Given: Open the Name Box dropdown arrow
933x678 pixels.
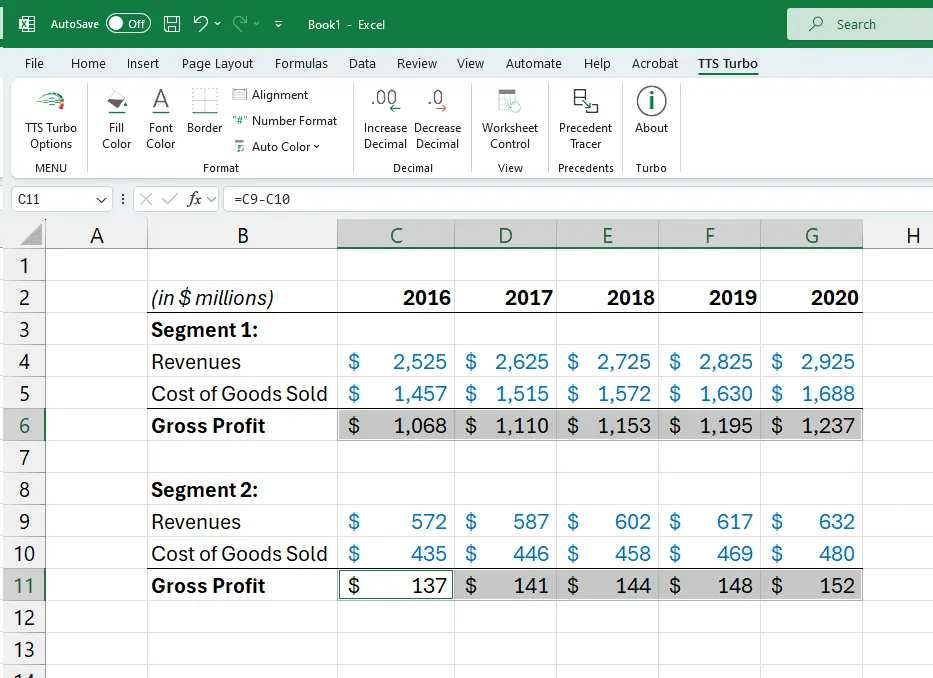Looking at the screenshot, I should [101, 199].
